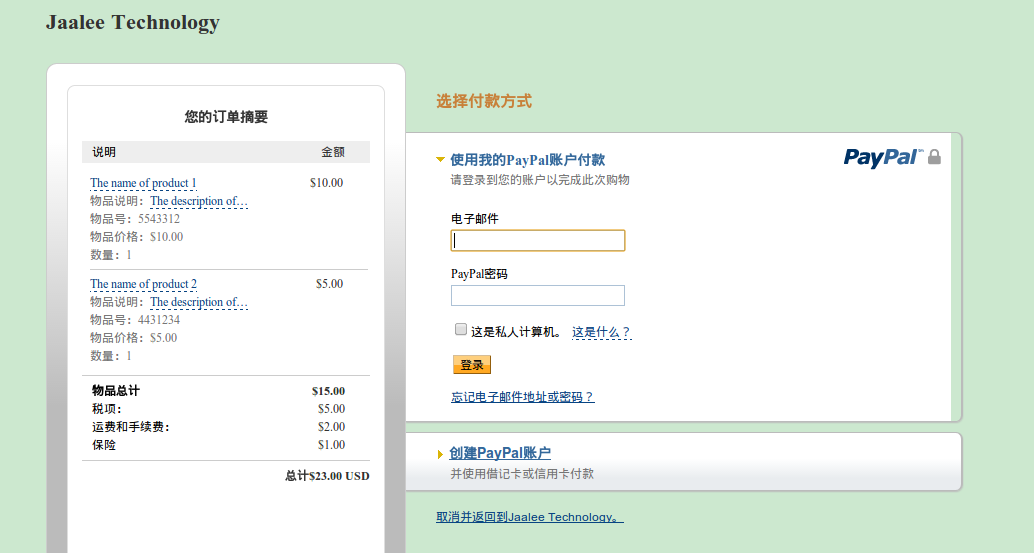This screenshot has height=553, width=1034.
Task: Focus the PayPal密码 input field
Action: pyautogui.click(x=537, y=295)
